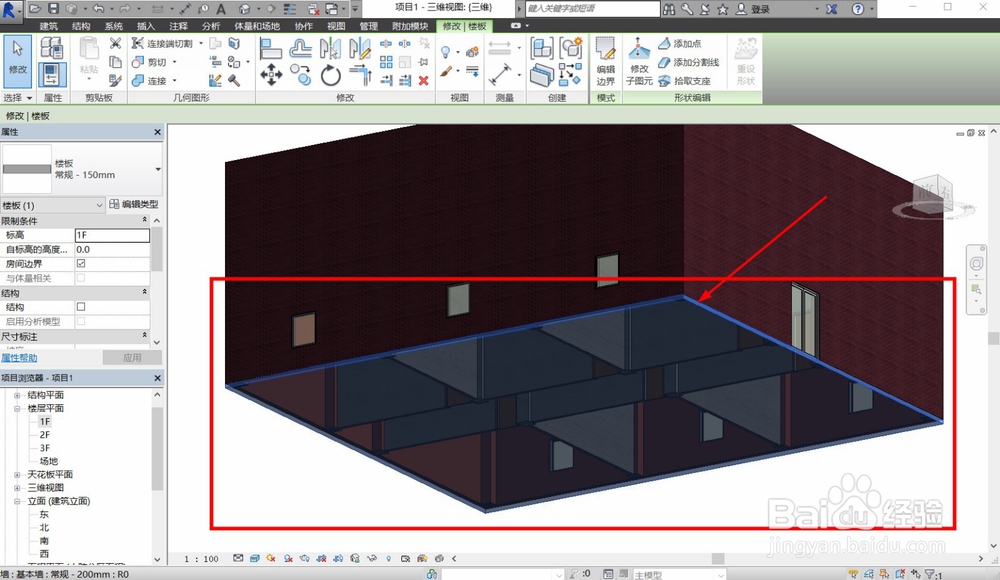This screenshot has width=1000, height=580.
Task: Expand the 三维视图 tree node
Action: [17, 487]
